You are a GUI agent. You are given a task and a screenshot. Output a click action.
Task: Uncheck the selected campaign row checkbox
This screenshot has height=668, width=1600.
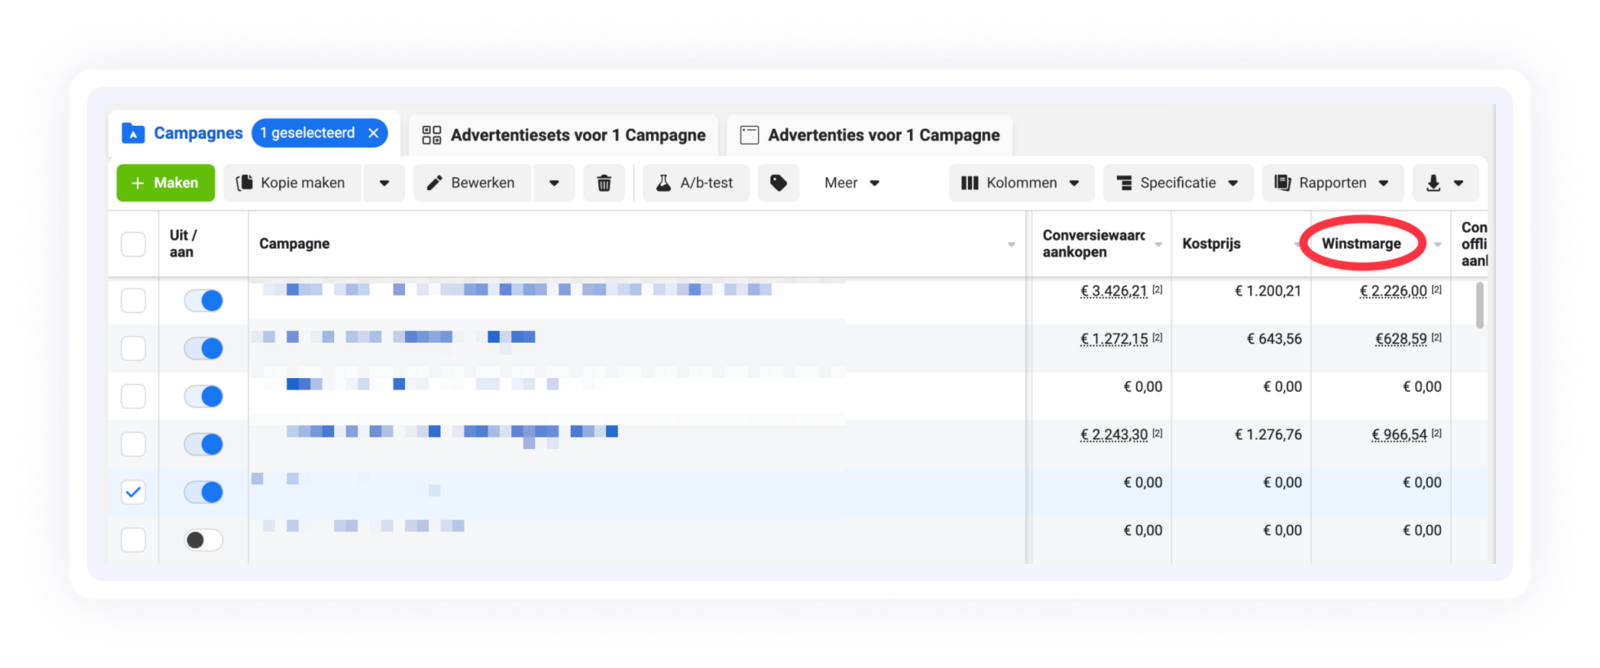tap(133, 492)
